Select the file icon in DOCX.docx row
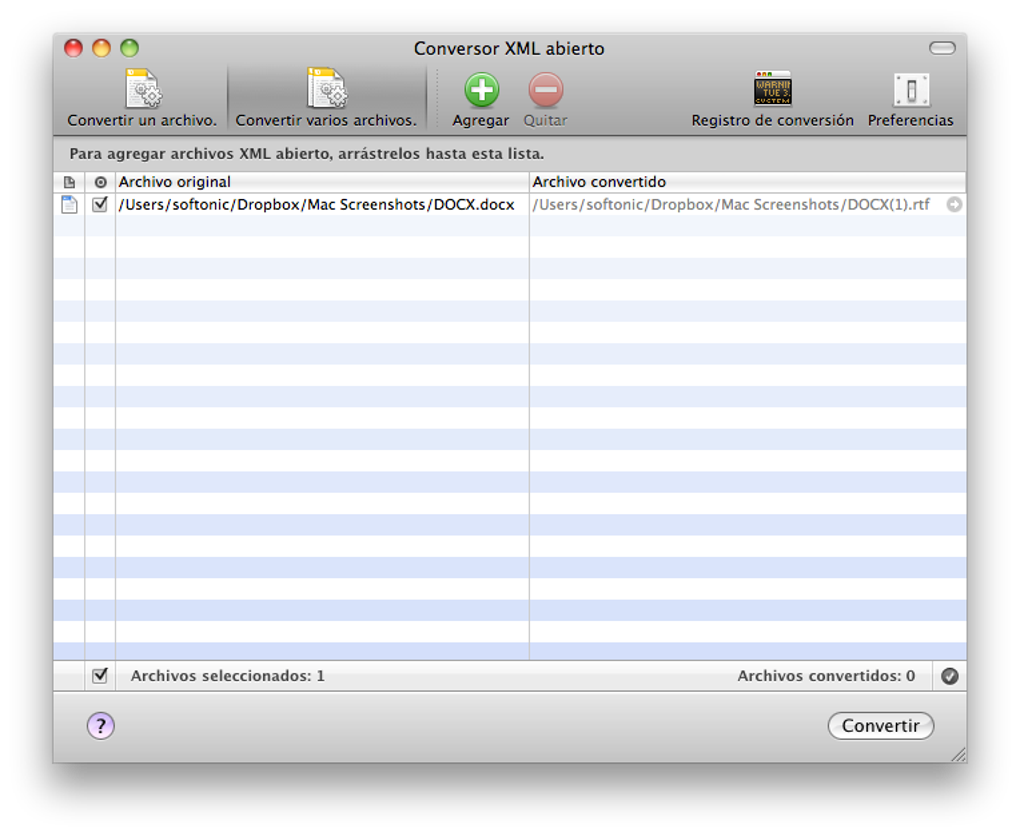The image size is (1020, 836). pos(69,204)
